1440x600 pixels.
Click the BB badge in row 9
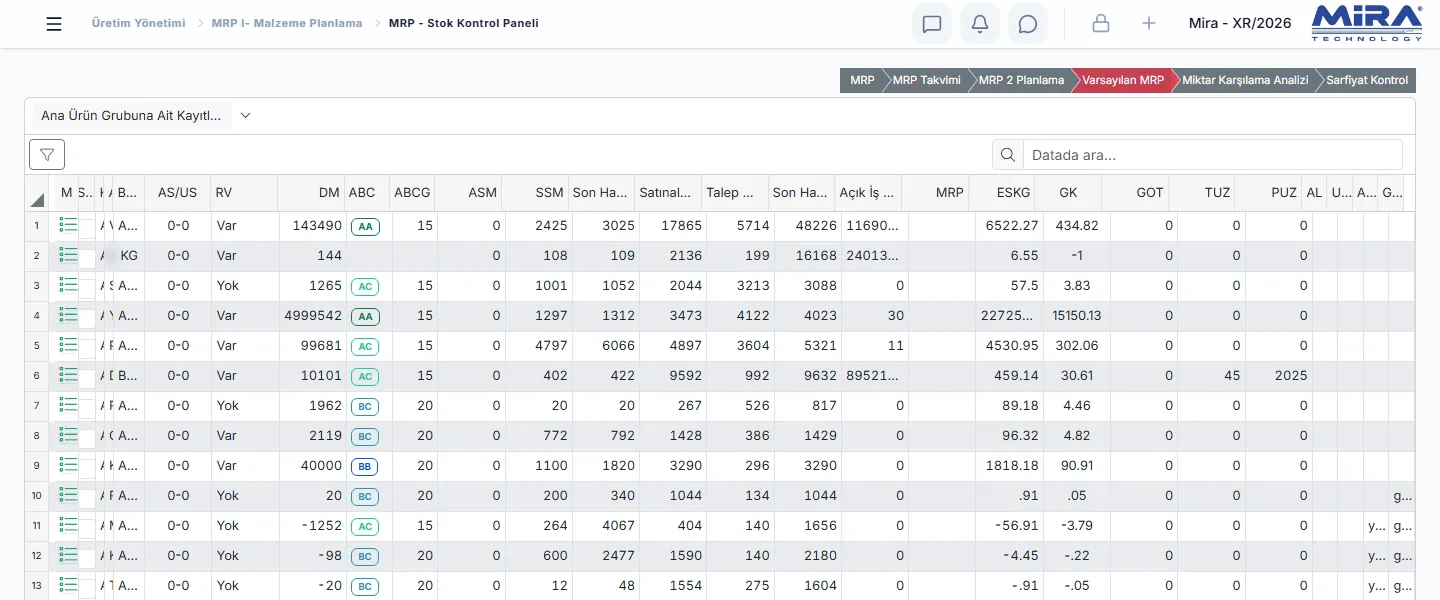[x=365, y=466]
